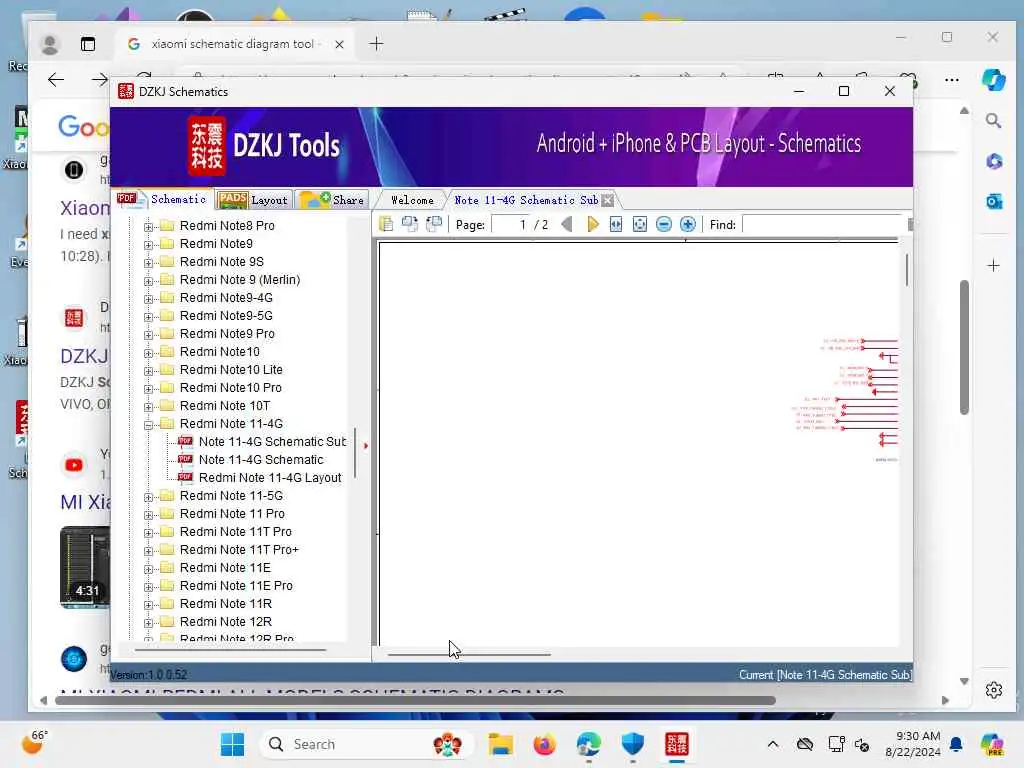Open Firefox from the taskbar
Screen dimensions: 1024x768
[x=544, y=744]
